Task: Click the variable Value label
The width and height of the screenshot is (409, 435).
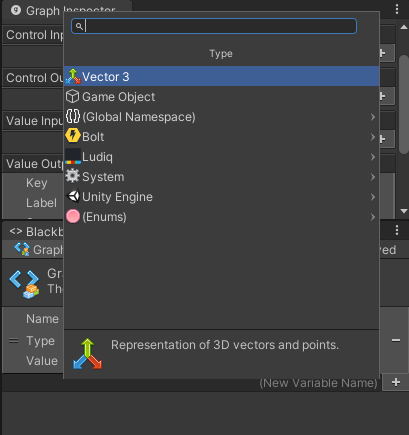Action: click(42, 361)
